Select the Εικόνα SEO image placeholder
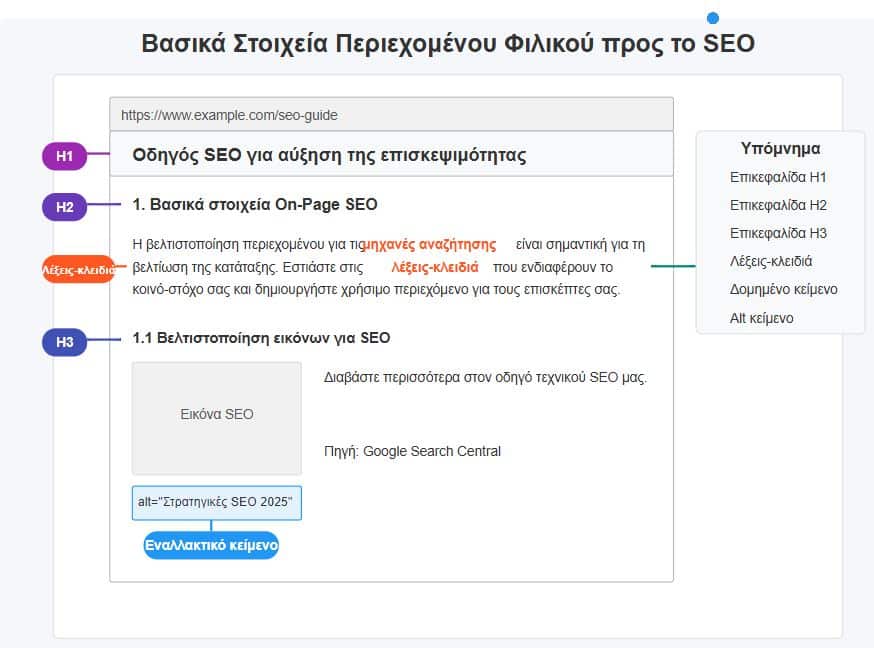Screen dimensions: 874x648 tap(217, 414)
